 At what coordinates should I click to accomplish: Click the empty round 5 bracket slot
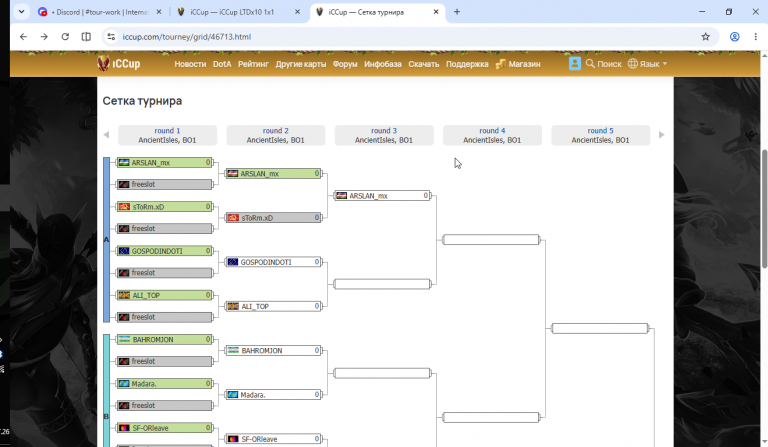[600, 328]
